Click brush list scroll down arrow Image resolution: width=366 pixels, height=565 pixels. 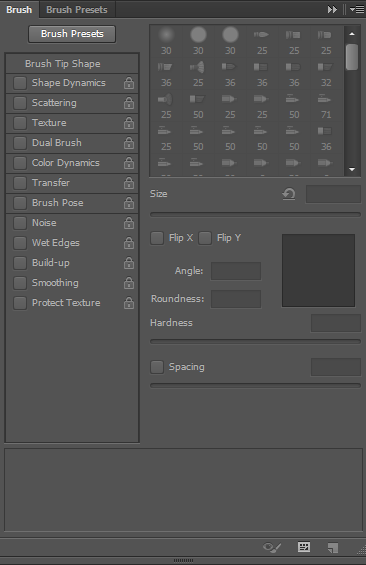coord(352,169)
